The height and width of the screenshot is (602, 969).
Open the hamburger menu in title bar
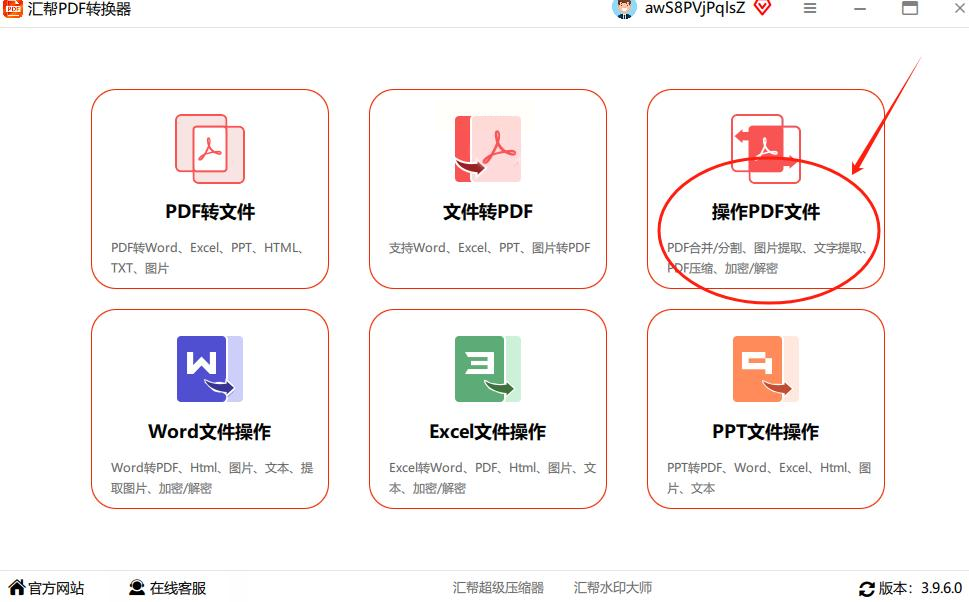[810, 9]
